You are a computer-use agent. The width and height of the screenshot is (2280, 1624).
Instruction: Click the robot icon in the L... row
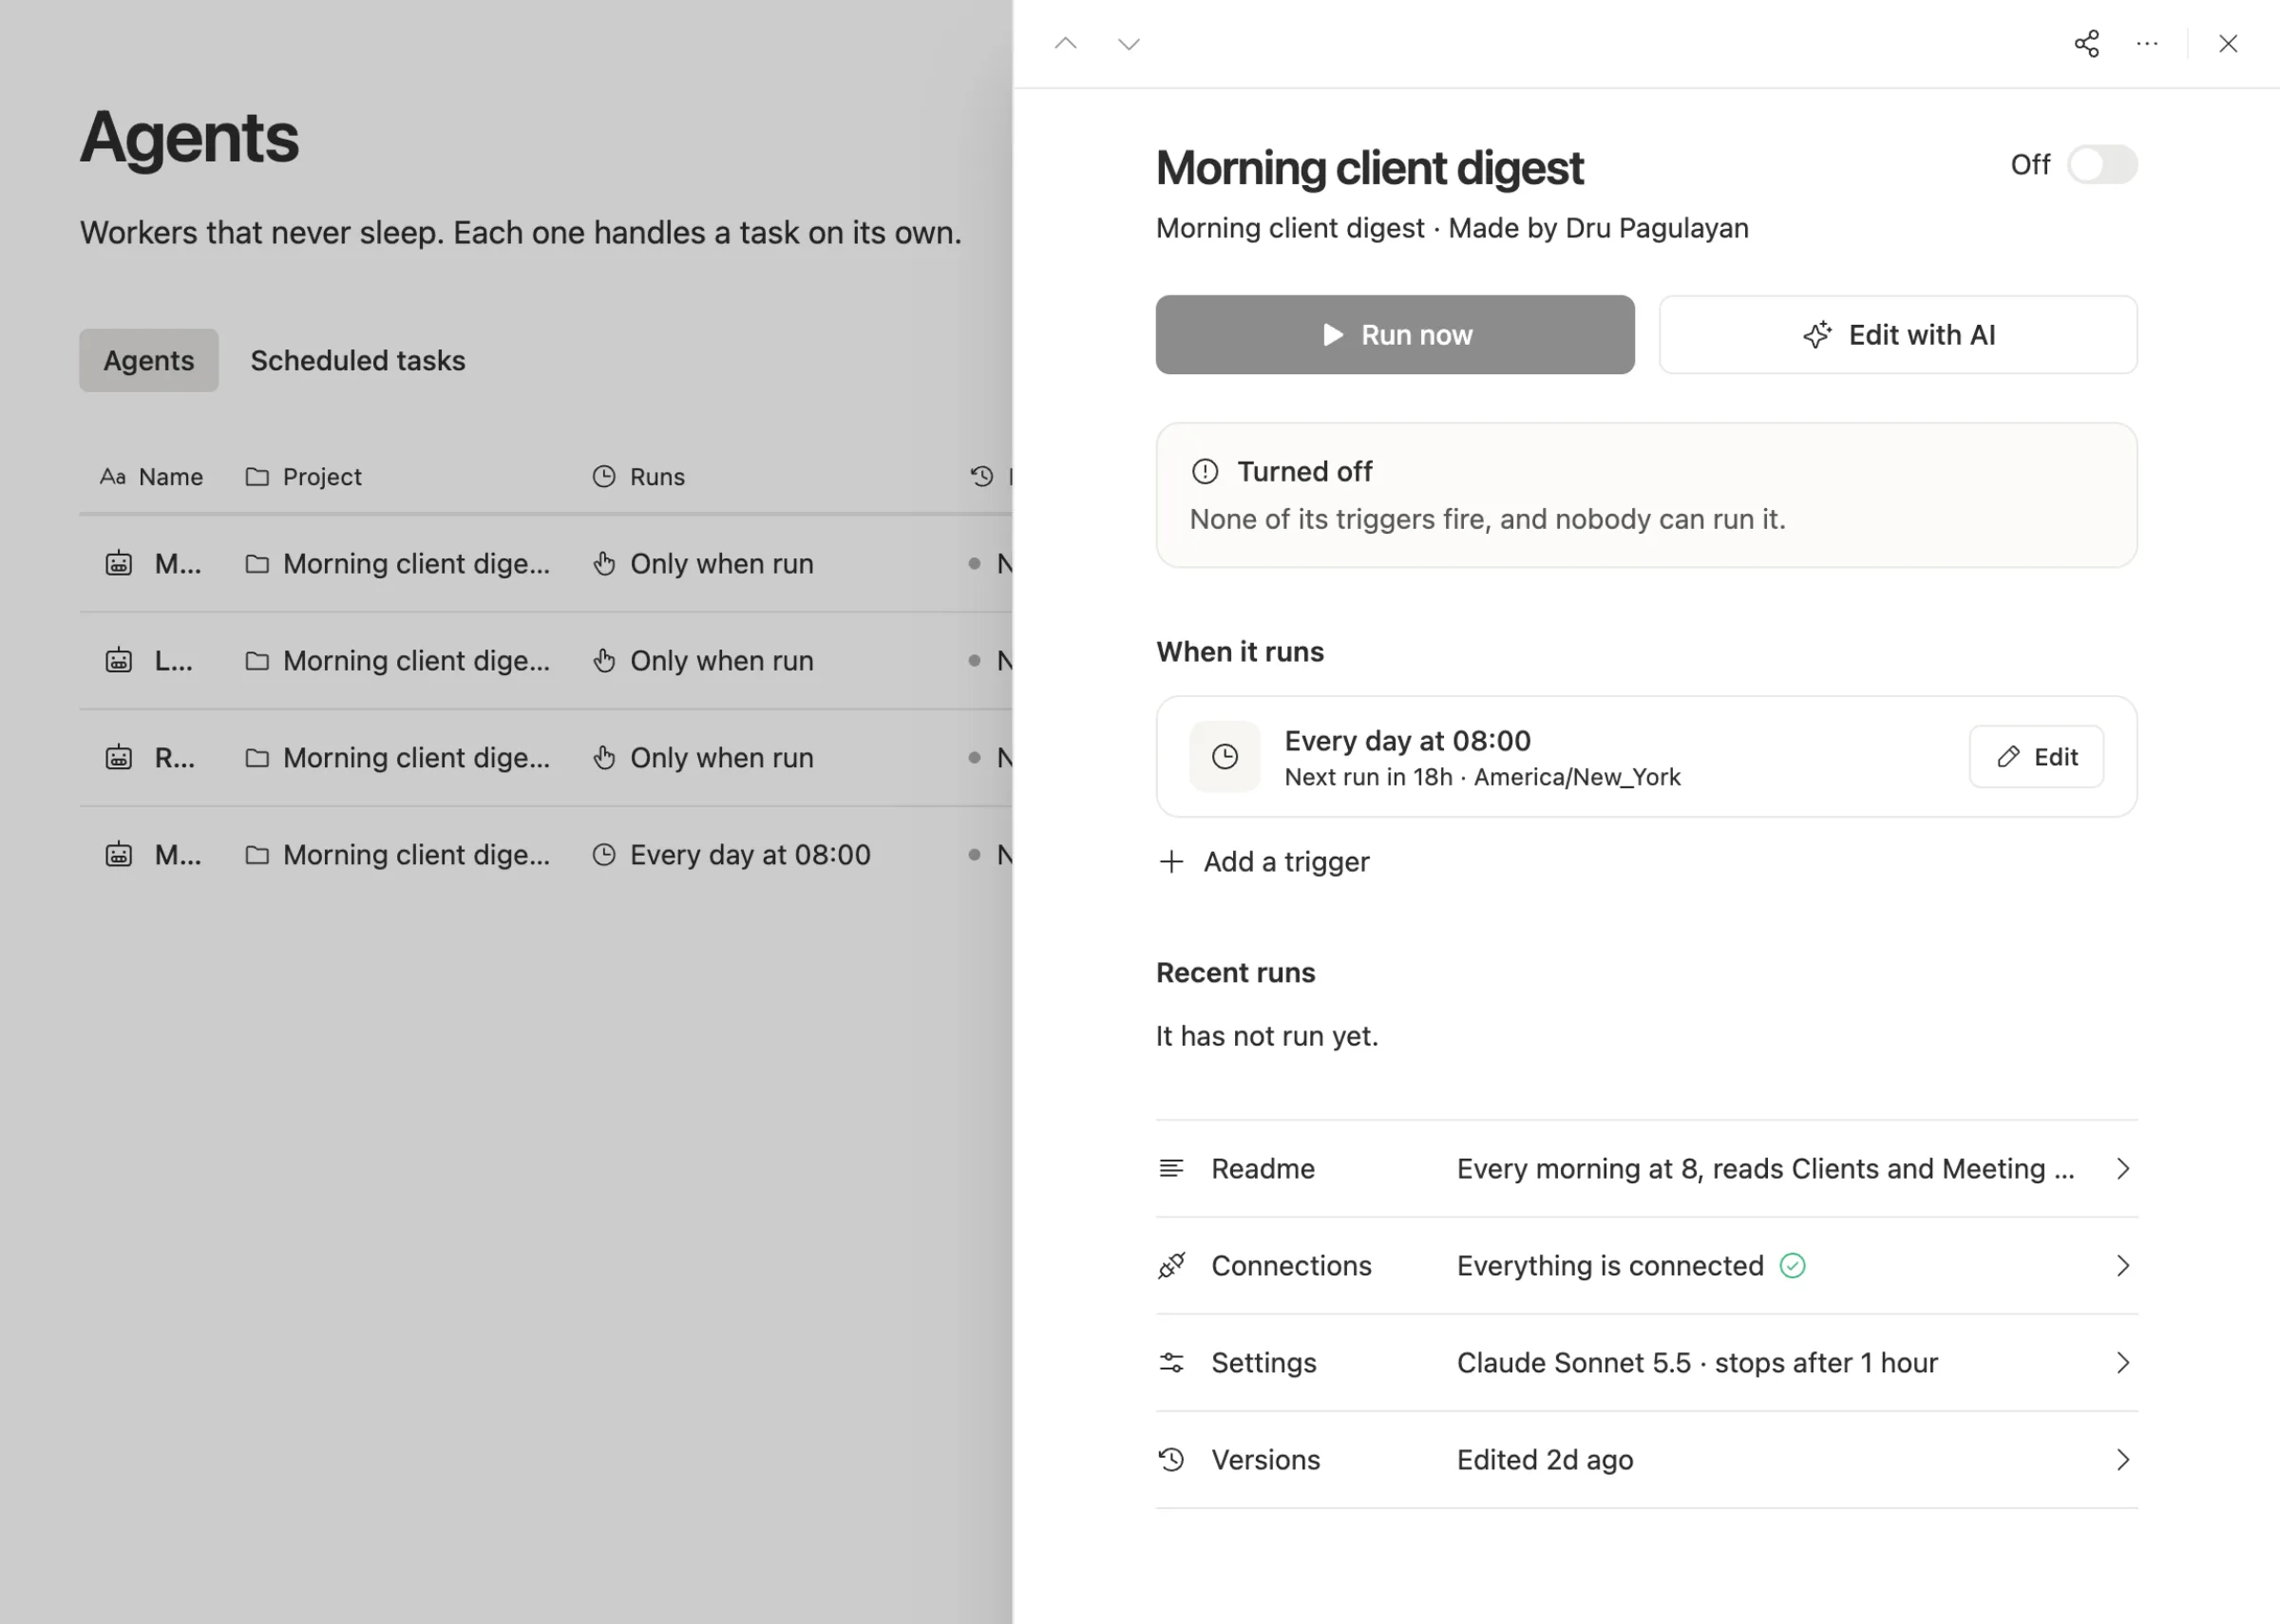point(119,661)
